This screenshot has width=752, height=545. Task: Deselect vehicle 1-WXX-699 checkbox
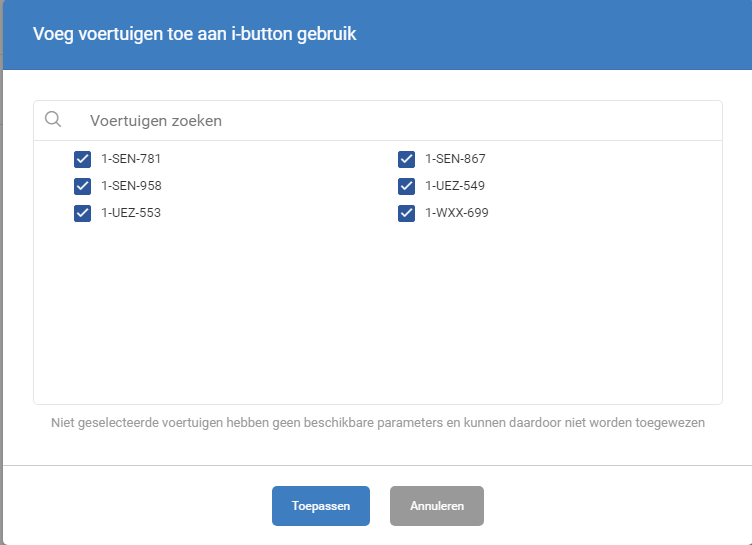(406, 213)
